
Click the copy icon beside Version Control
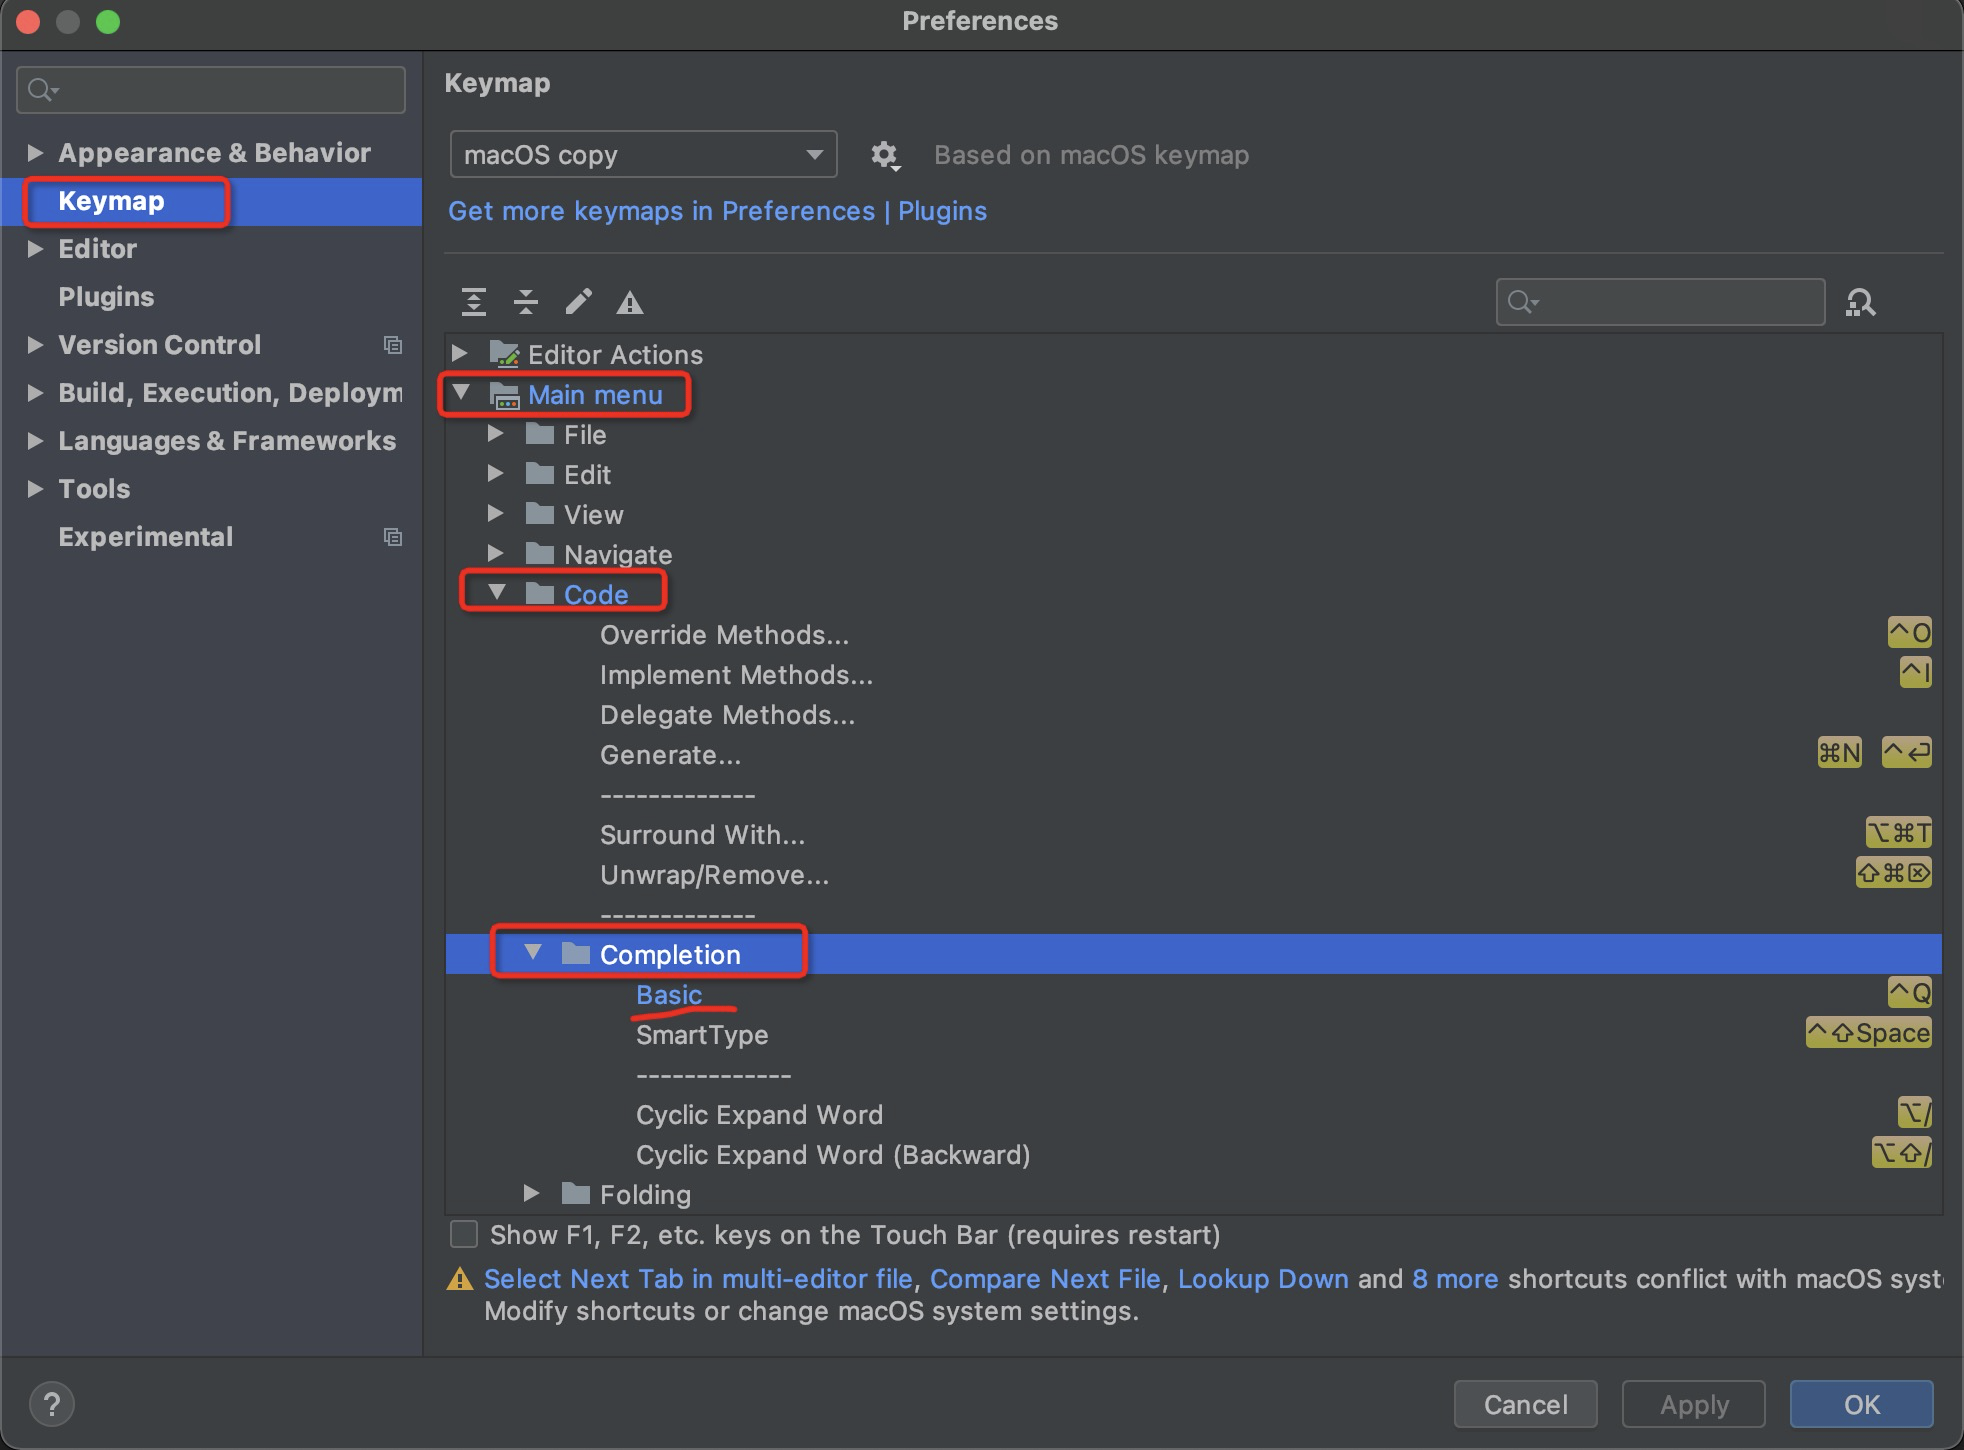point(392,345)
